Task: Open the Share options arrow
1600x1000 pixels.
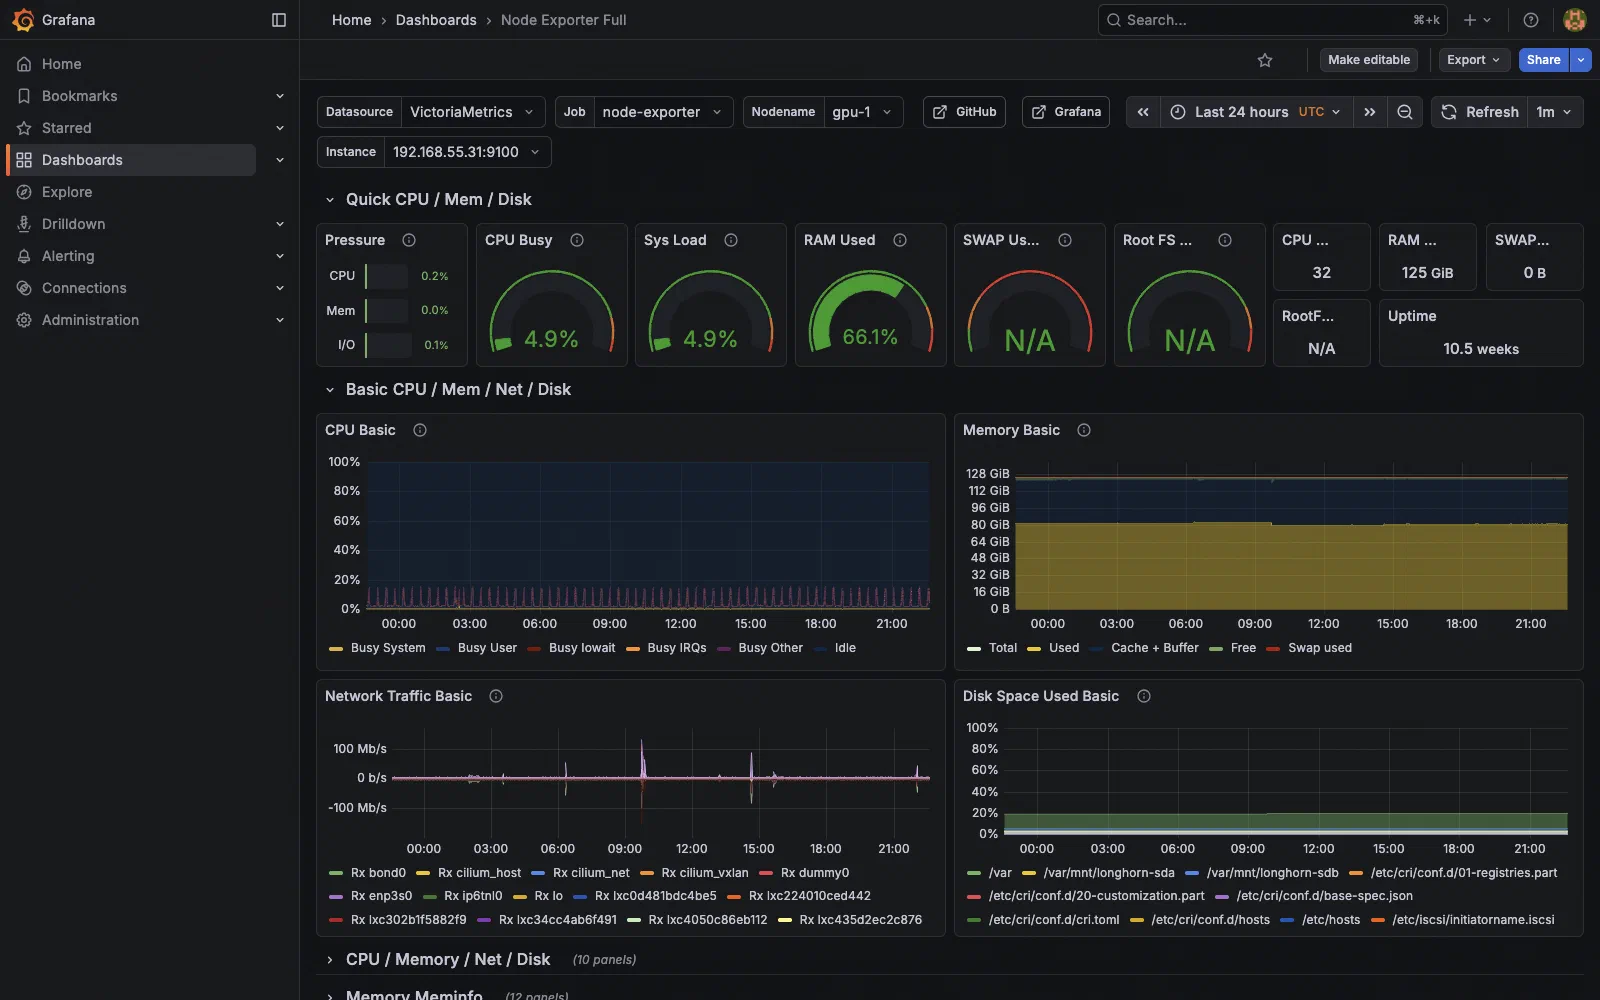Action: point(1581,60)
